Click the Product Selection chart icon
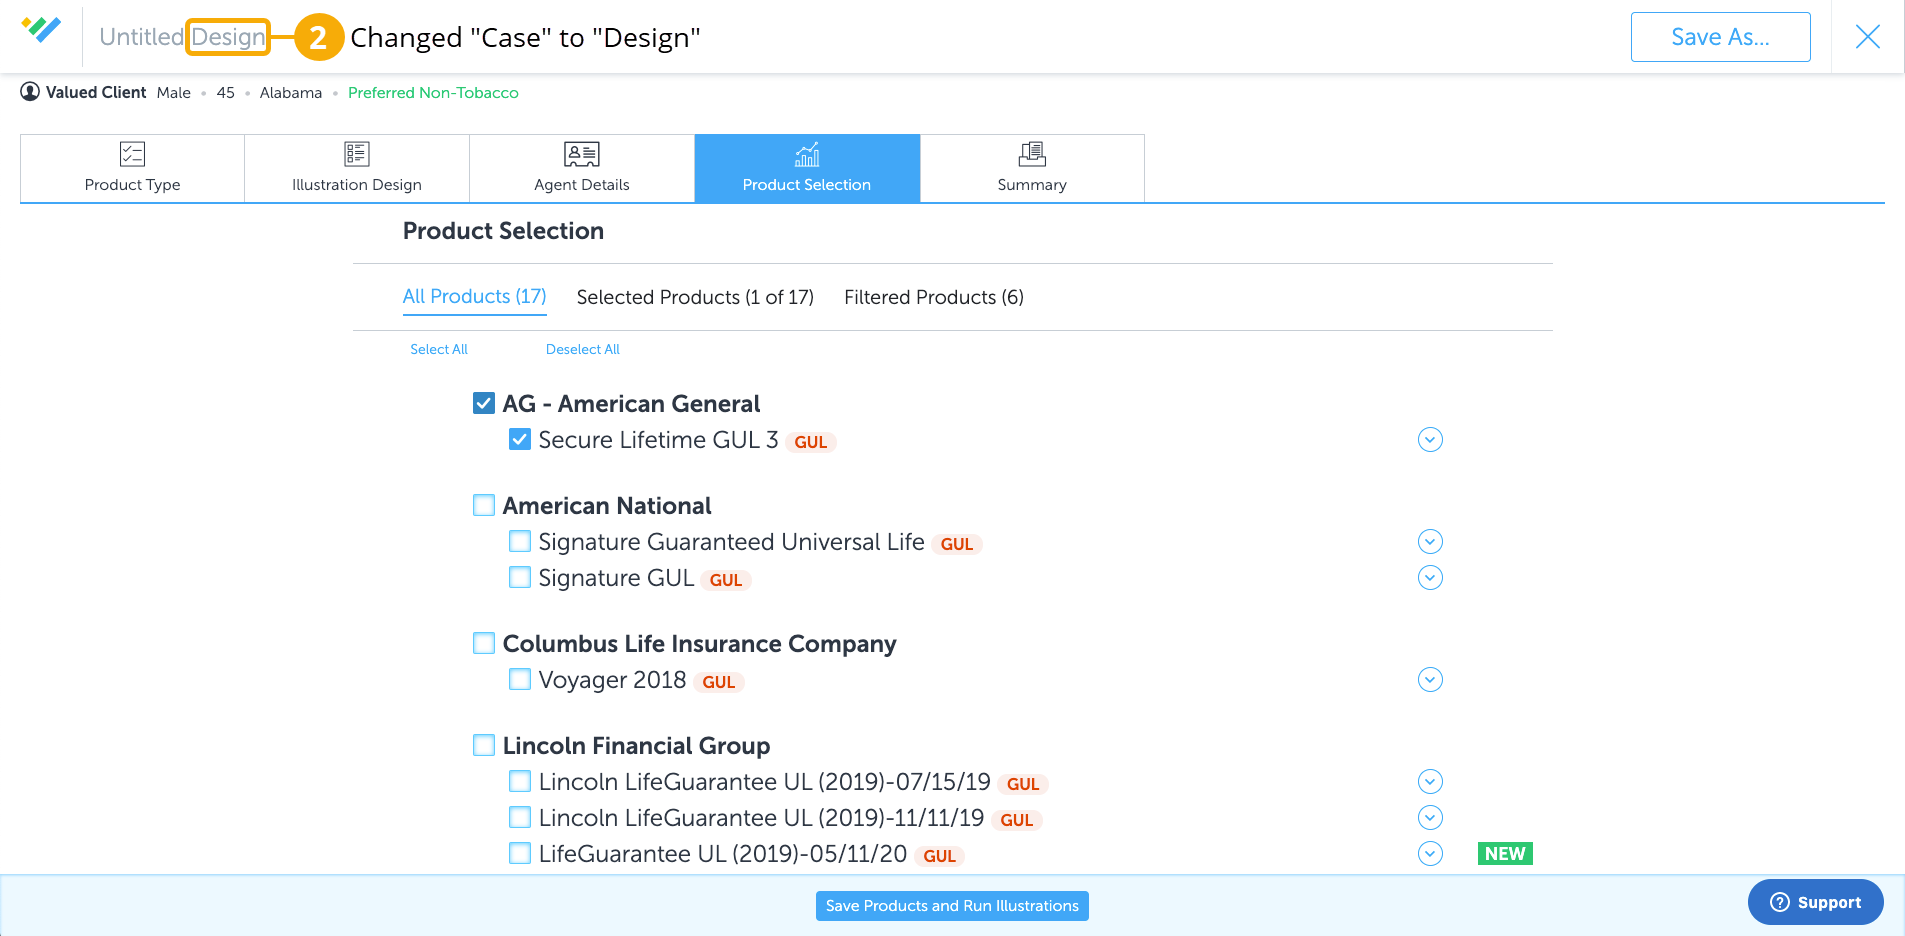 (807, 154)
